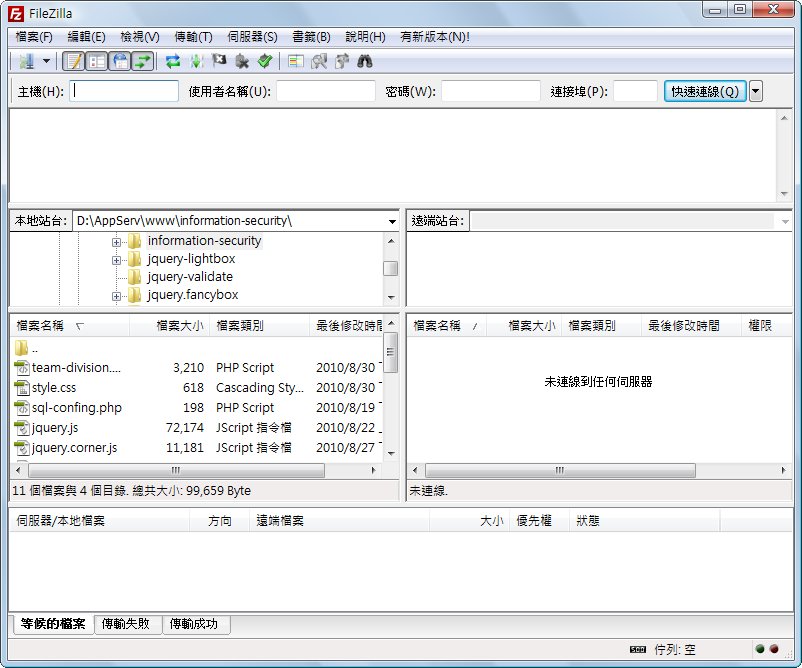
Task: Sort local files by 檔案大小 column
Action: pyautogui.click(x=170, y=326)
